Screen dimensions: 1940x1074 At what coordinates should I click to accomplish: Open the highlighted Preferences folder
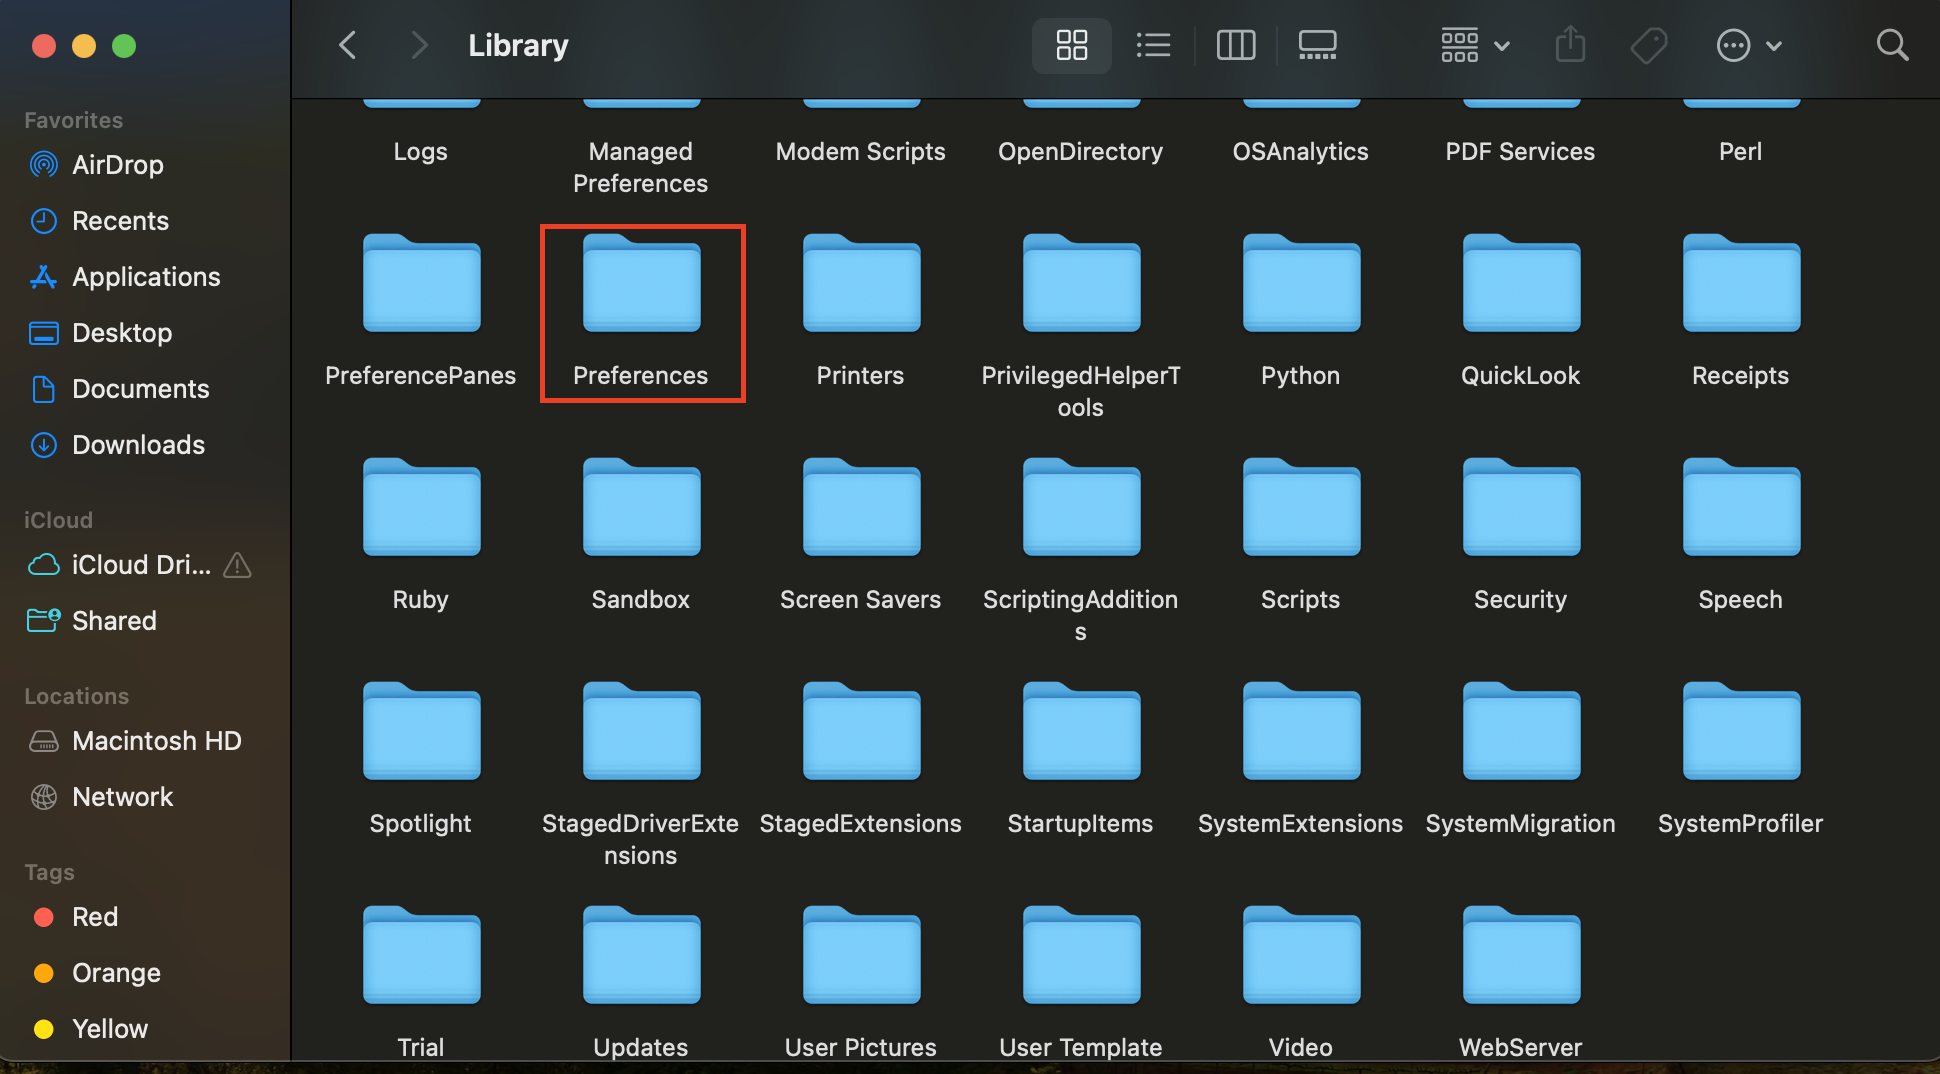coord(642,283)
